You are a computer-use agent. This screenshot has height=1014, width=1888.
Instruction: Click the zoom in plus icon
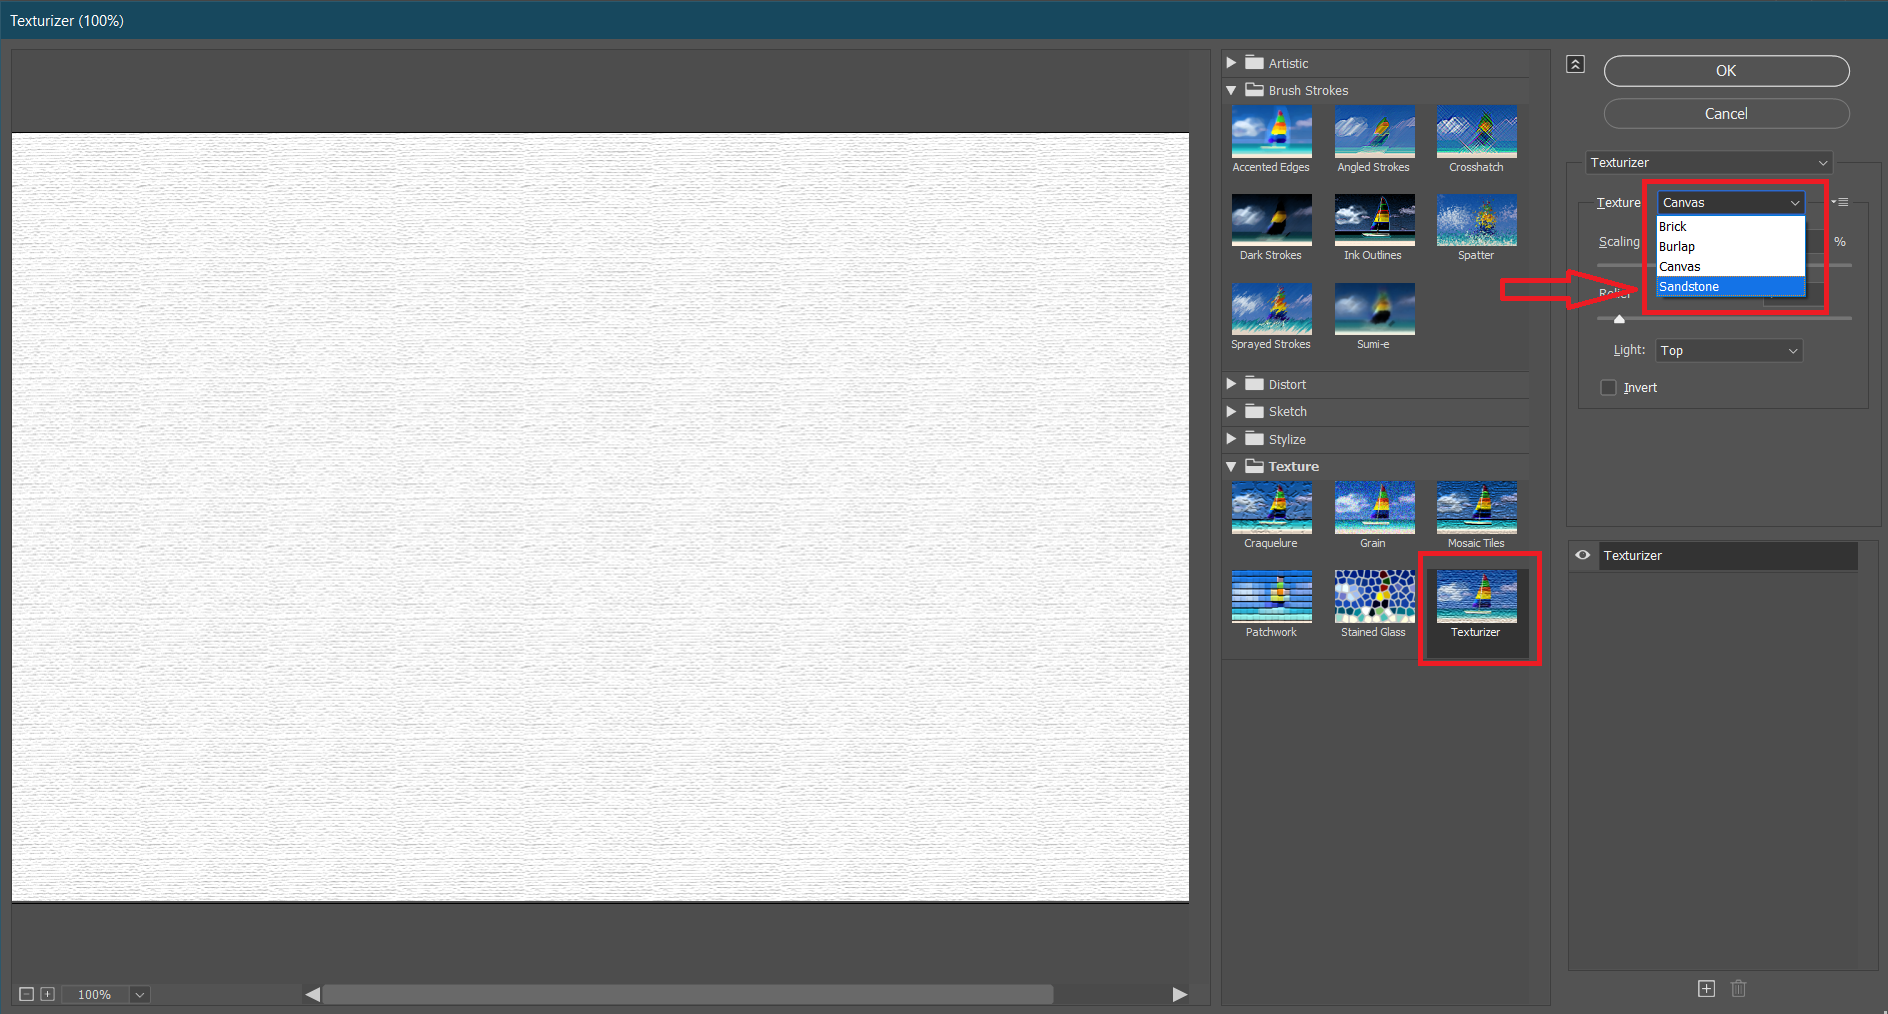[47, 994]
